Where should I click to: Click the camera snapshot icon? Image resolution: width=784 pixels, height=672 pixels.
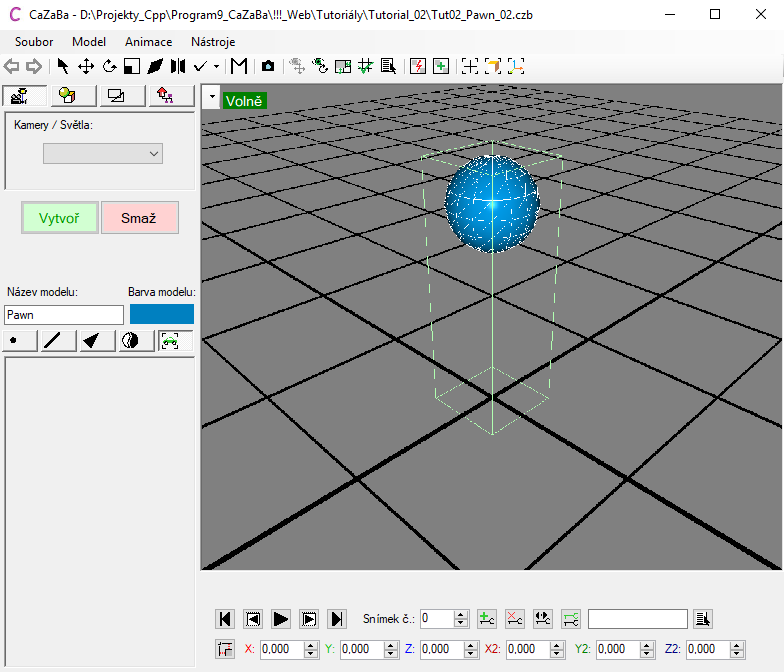tap(267, 66)
